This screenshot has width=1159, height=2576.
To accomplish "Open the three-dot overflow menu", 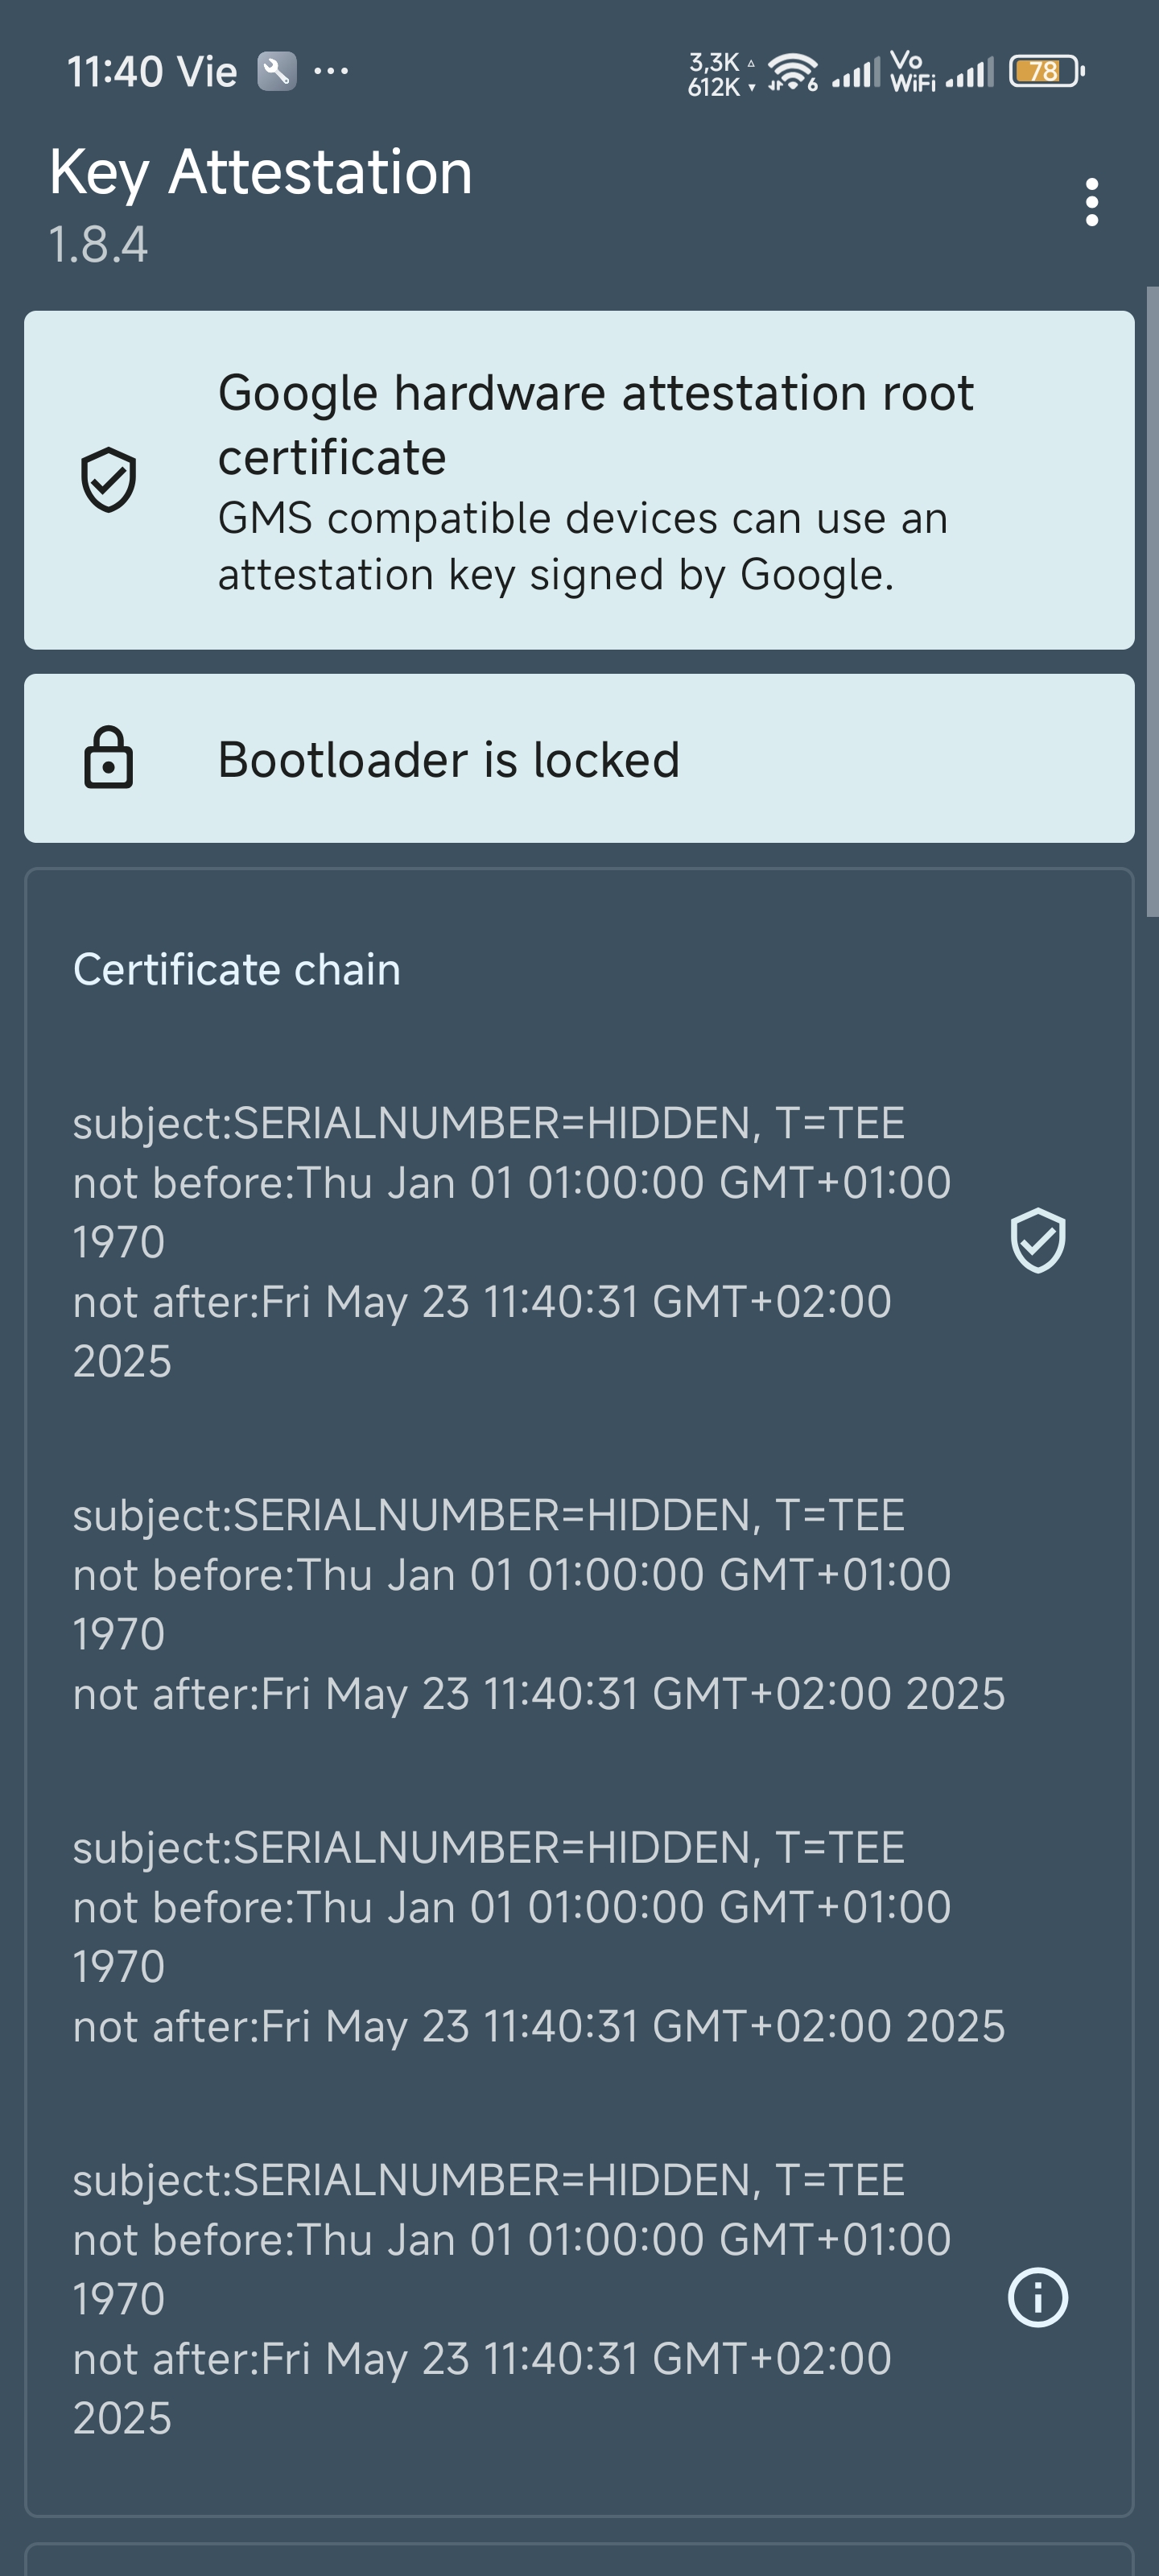I will click(1091, 203).
